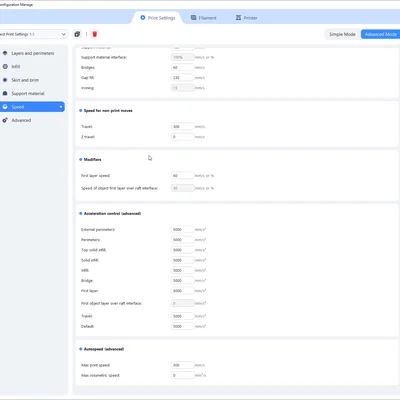The image size is (400, 400).
Task: Open the print settings preset dropdown
Action: click(33, 34)
